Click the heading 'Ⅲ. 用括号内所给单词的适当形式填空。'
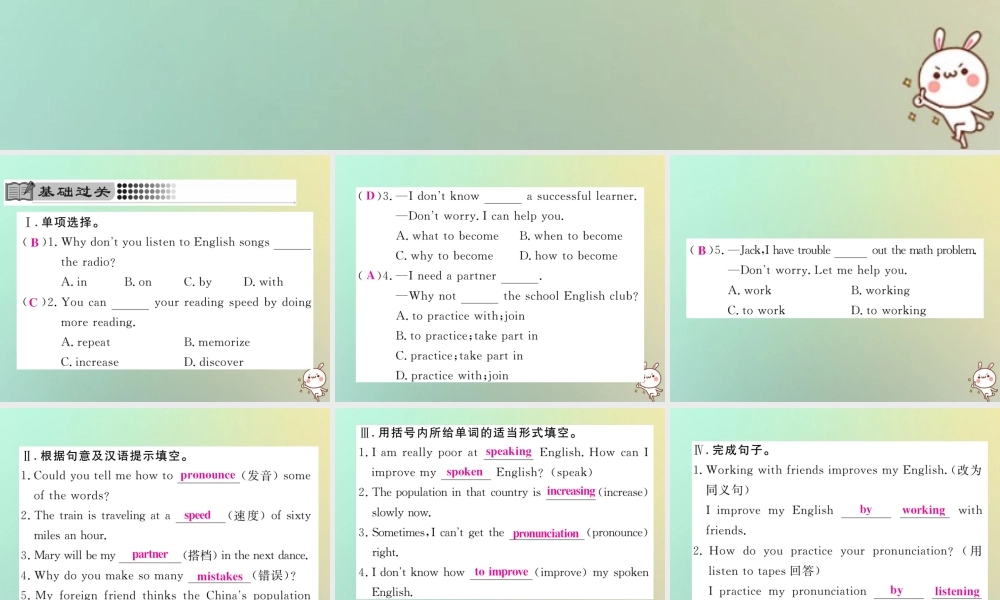Viewport: 1000px width, 600px height. pyautogui.click(x=469, y=433)
